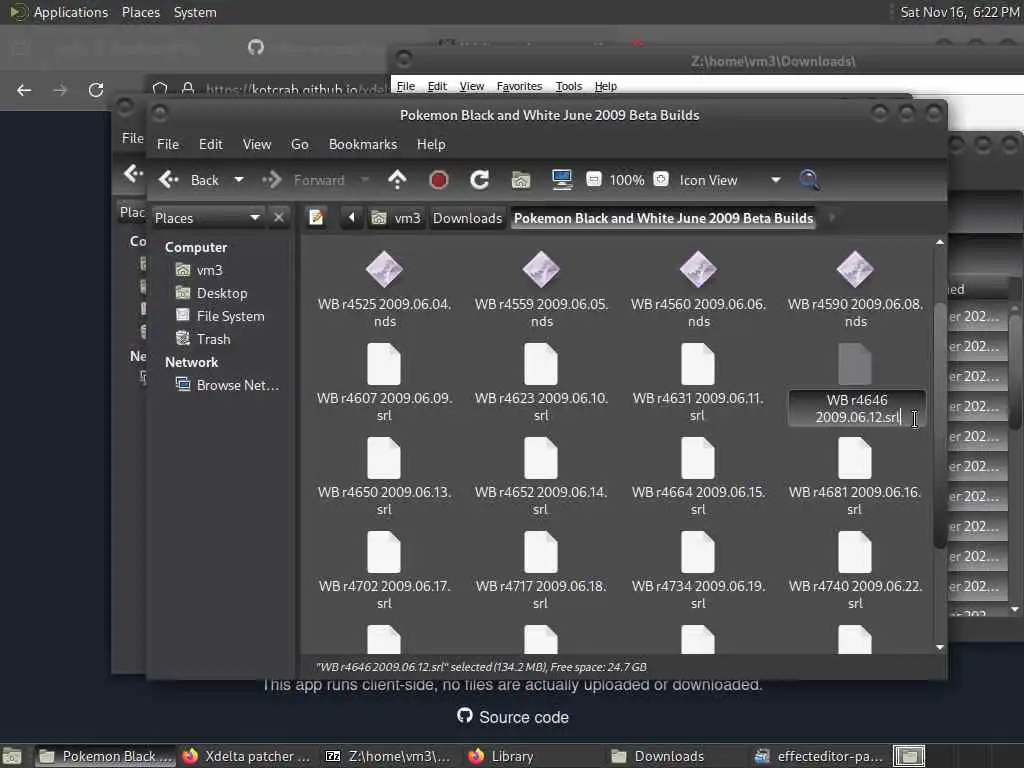Click the show desktop icon in the taskbar
Viewport: 1024px width, 768px height.
[x=12, y=756]
